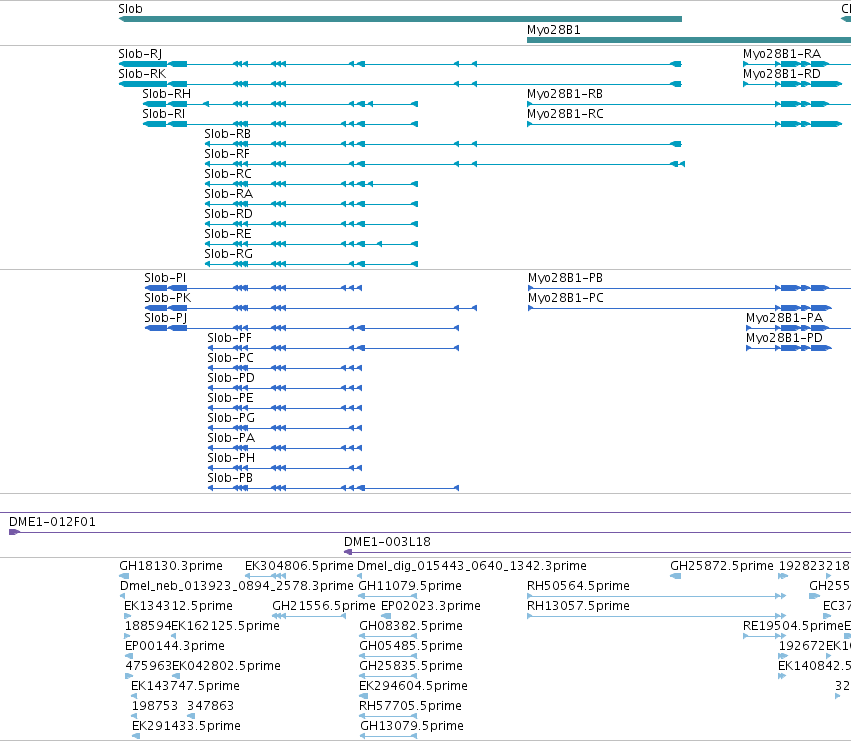The width and height of the screenshot is (851, 741).
Task: Choose the Slob-RE transcript label
Action: pos(228,234)
